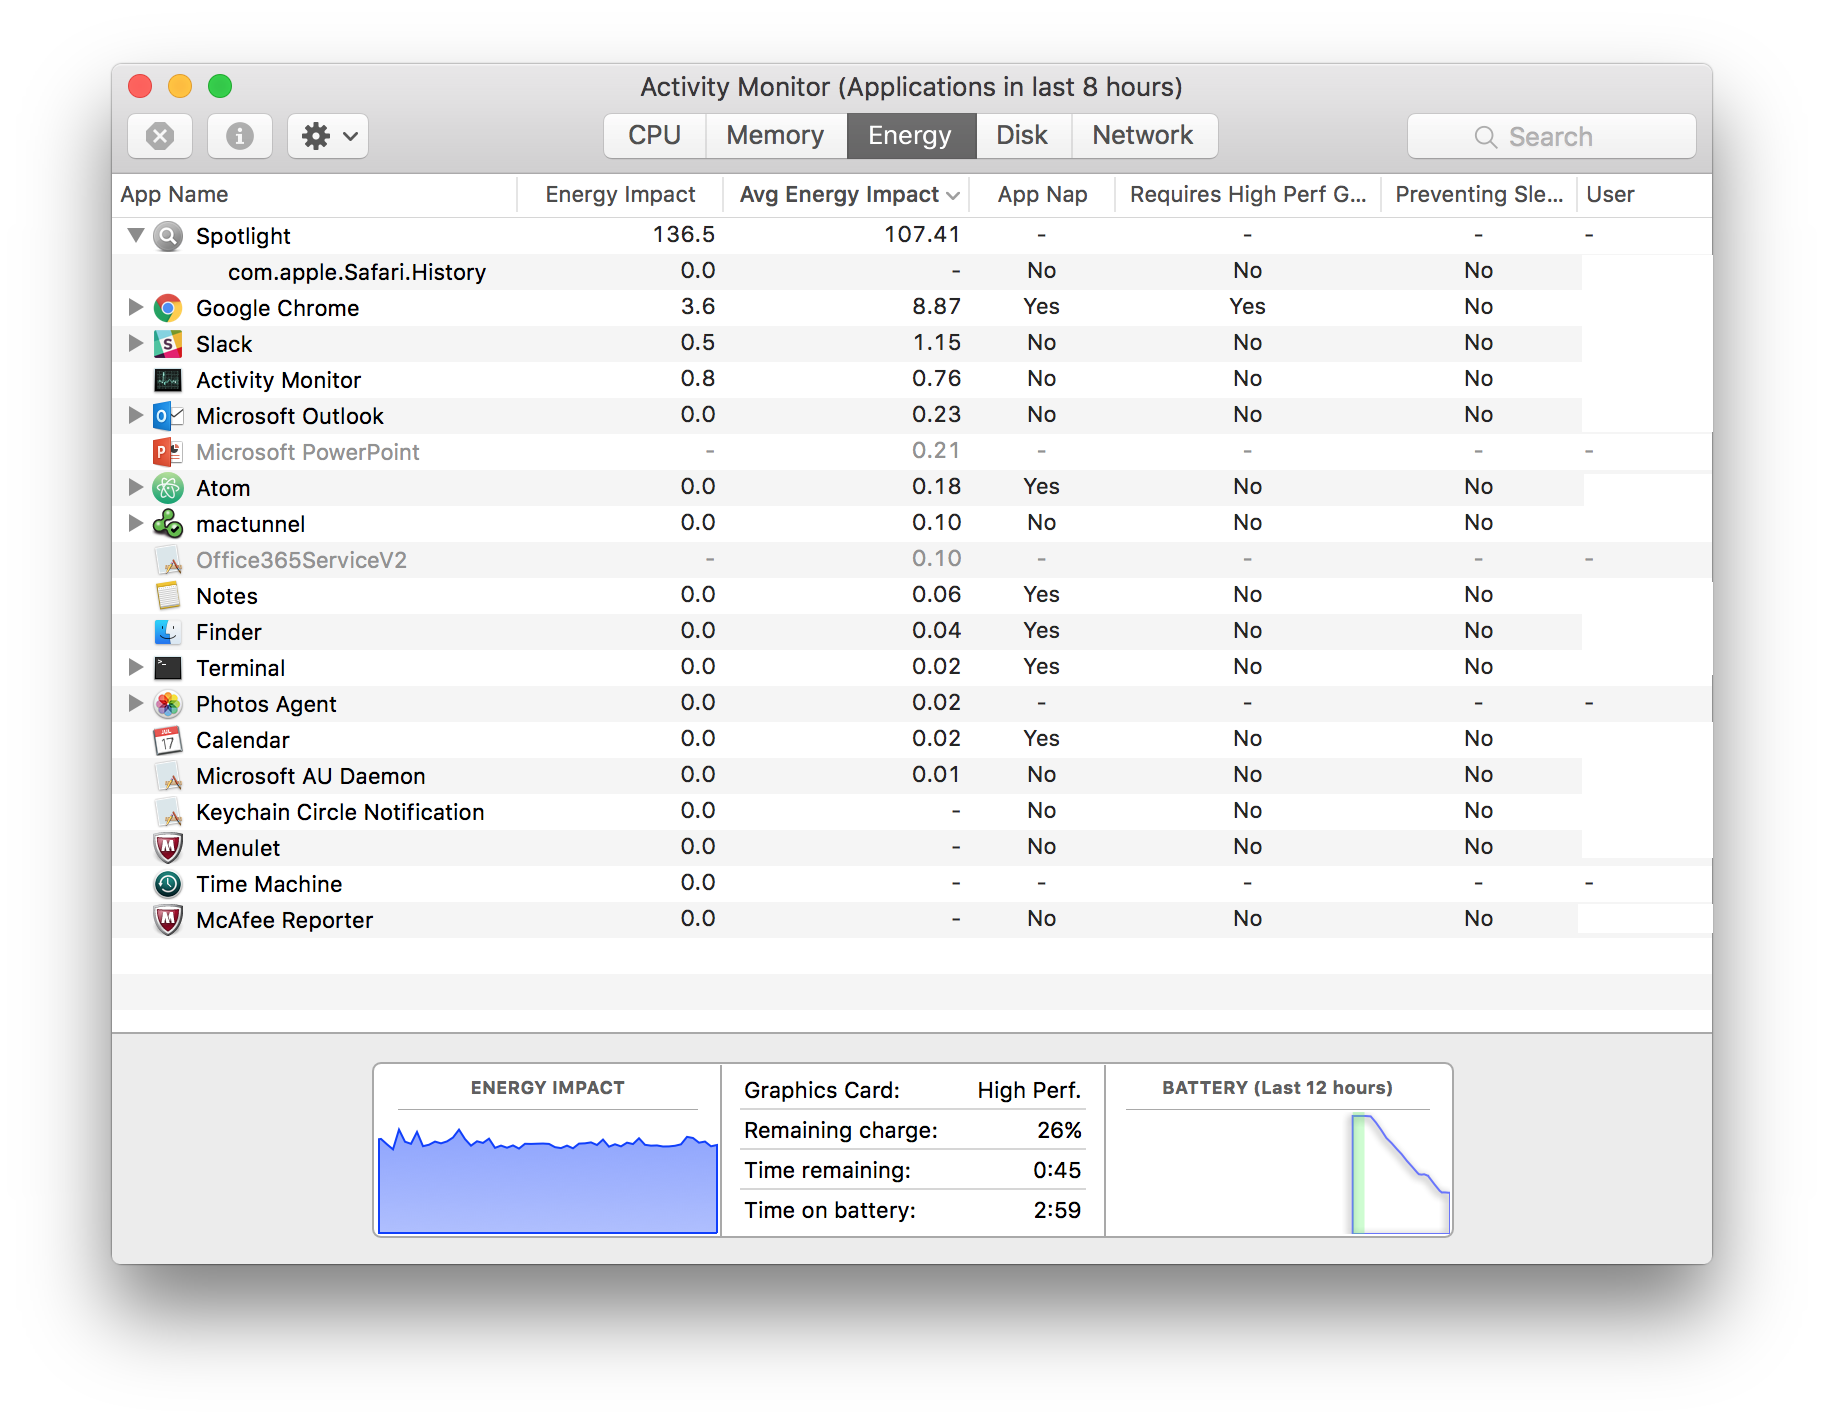Sort by App Nap column header
The width and height of the screenshot is (1824, 1424).
[x=1042, y=195]
